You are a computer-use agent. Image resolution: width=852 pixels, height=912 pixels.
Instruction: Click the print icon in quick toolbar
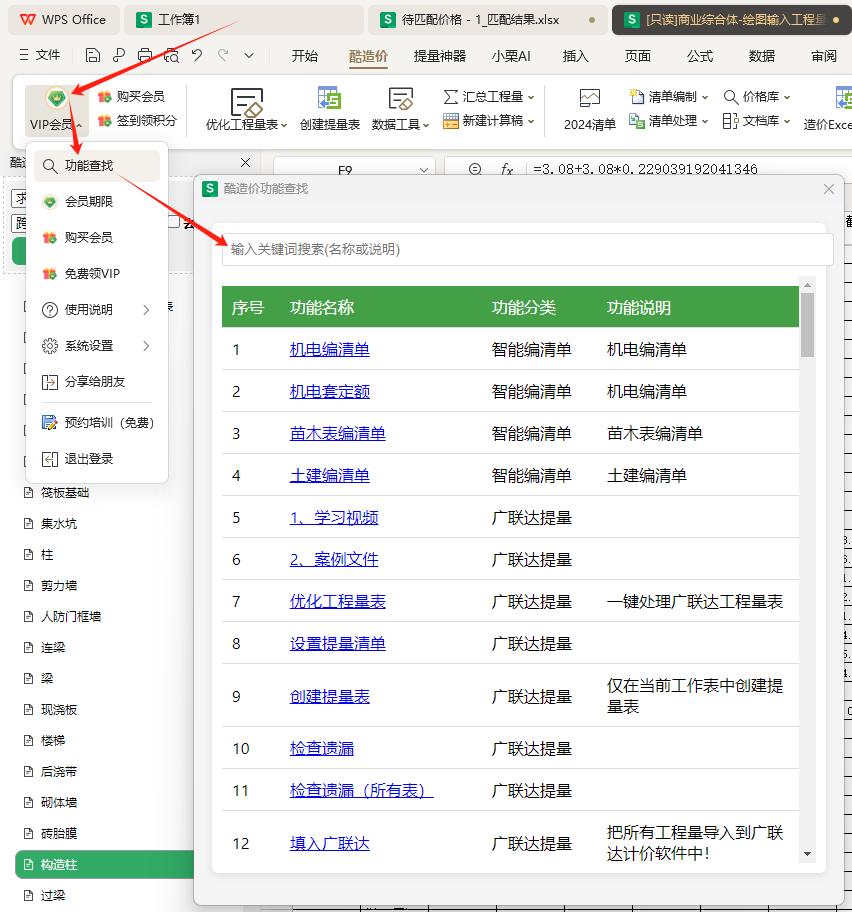146,56
